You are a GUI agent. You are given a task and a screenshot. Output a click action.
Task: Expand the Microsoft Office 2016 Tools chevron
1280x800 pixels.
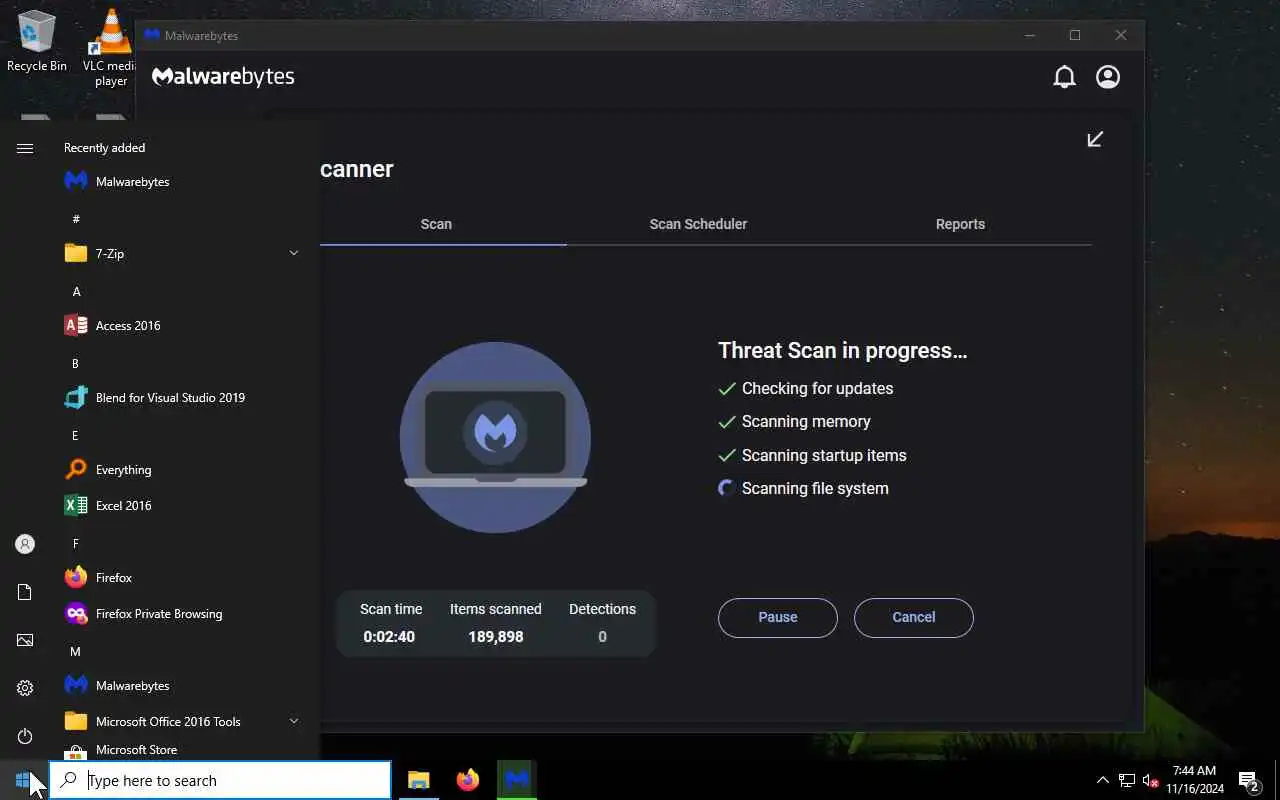click(x=294, y=721)
